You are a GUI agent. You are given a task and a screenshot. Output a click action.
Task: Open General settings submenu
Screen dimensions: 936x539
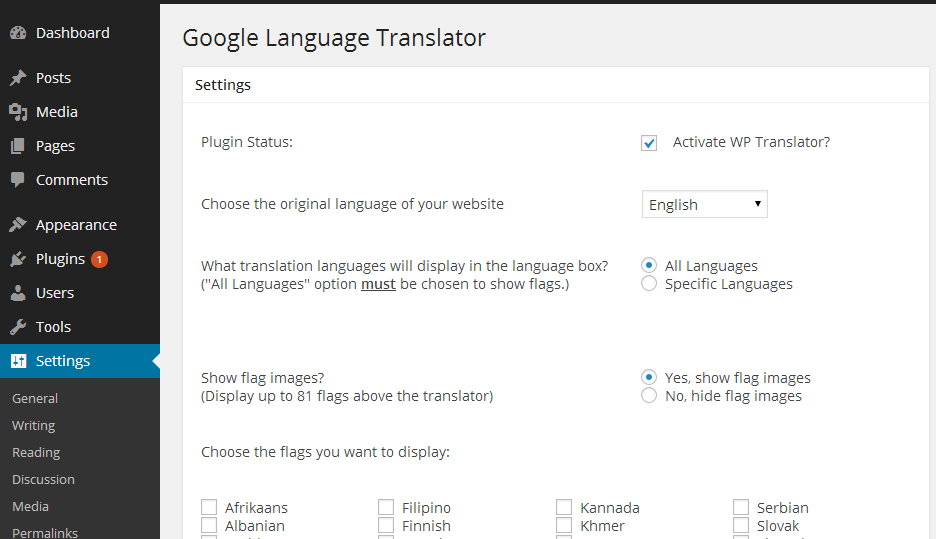coord(35,398)
